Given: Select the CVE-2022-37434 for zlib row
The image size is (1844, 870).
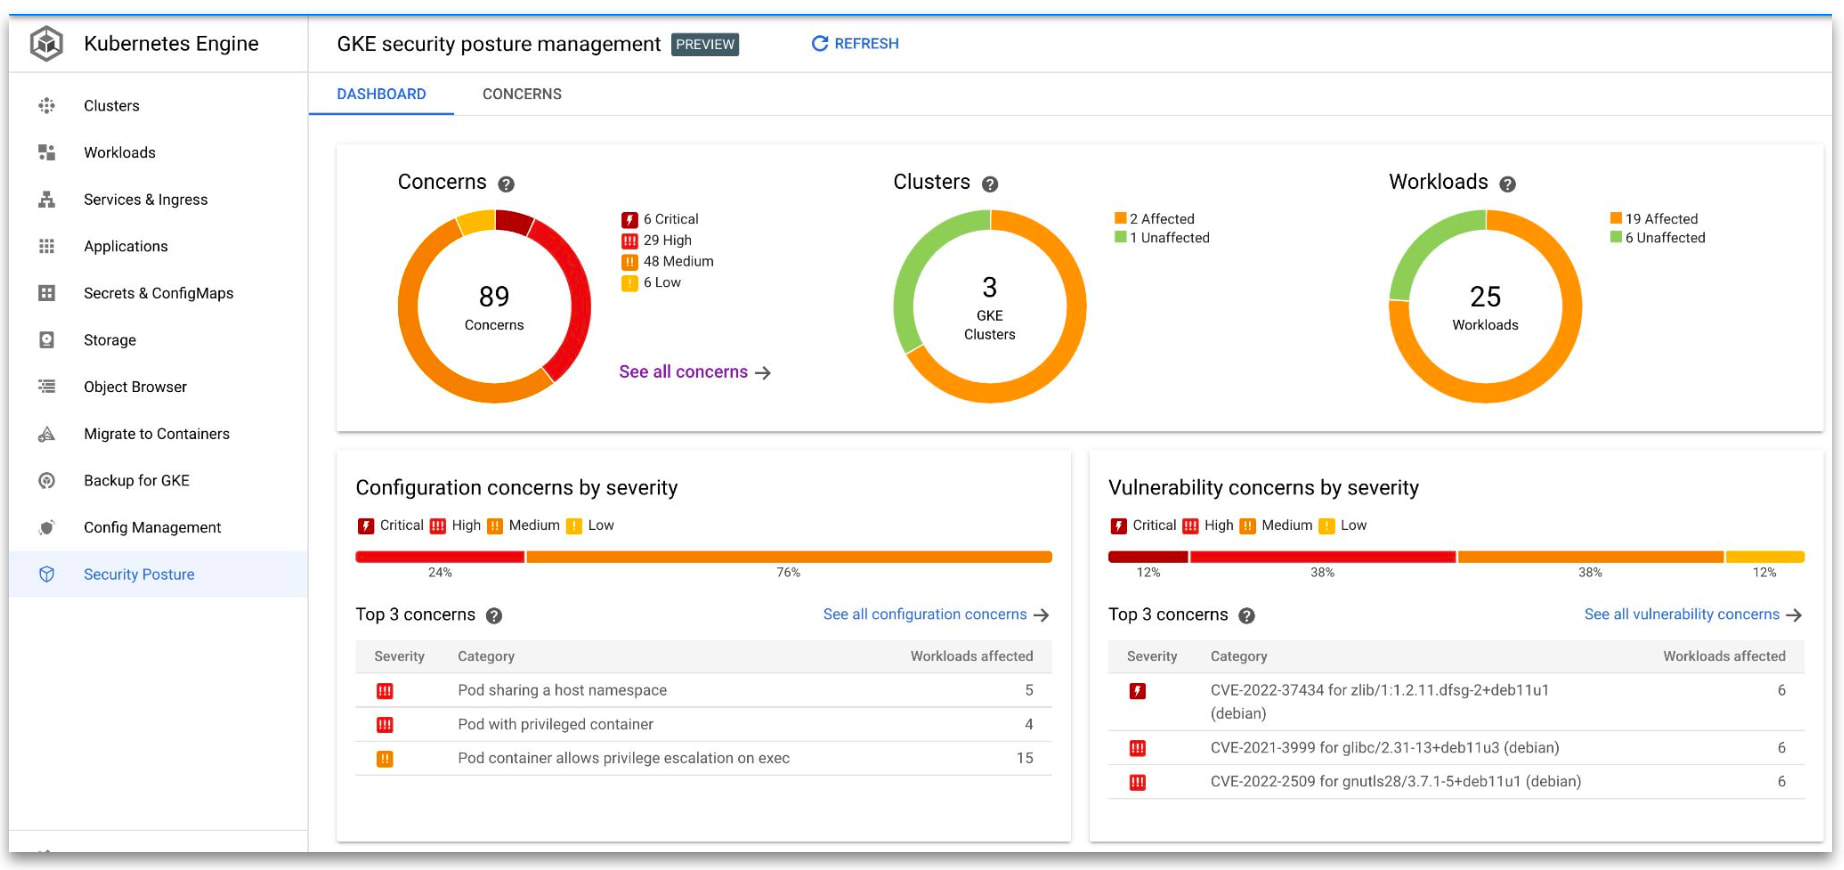Looking at the screenshot, I should pos(1456,702).
